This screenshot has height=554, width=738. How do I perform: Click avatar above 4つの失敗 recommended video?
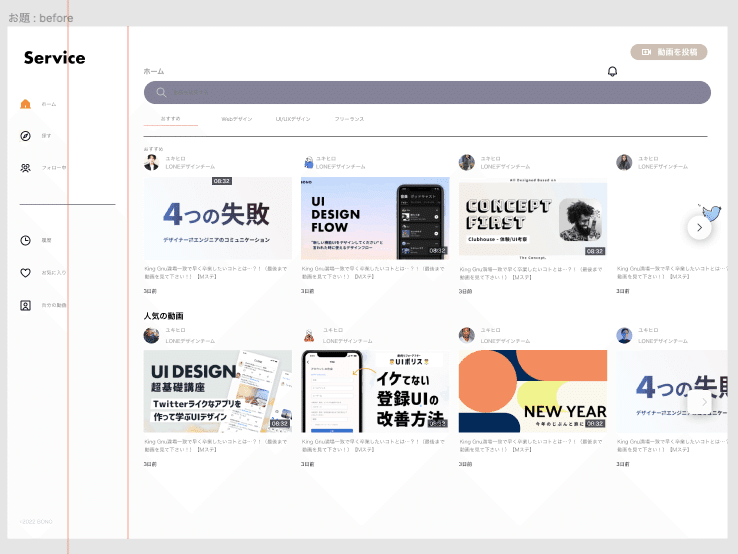[x=152, y=162]
